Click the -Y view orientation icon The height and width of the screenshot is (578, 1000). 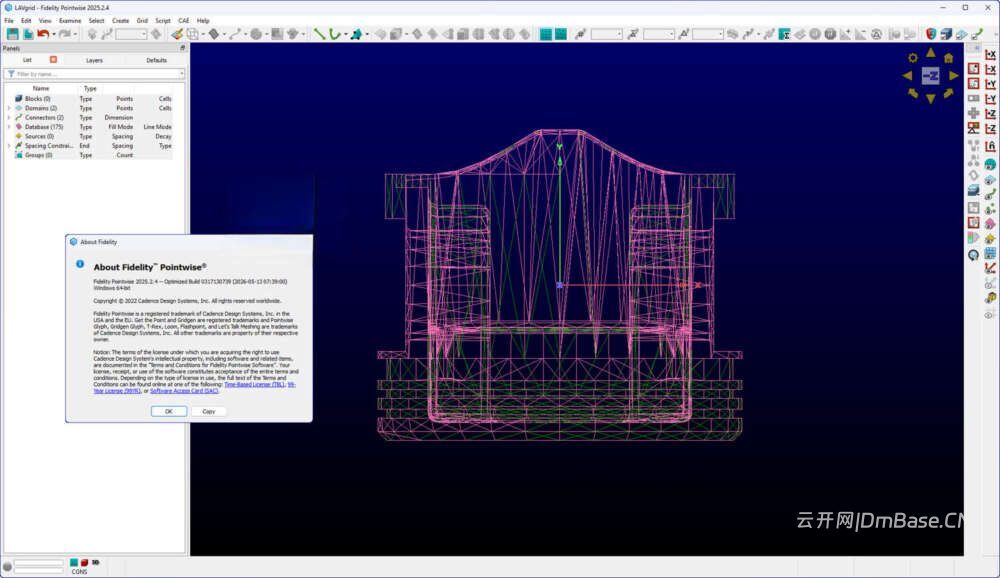coord(990,99)
